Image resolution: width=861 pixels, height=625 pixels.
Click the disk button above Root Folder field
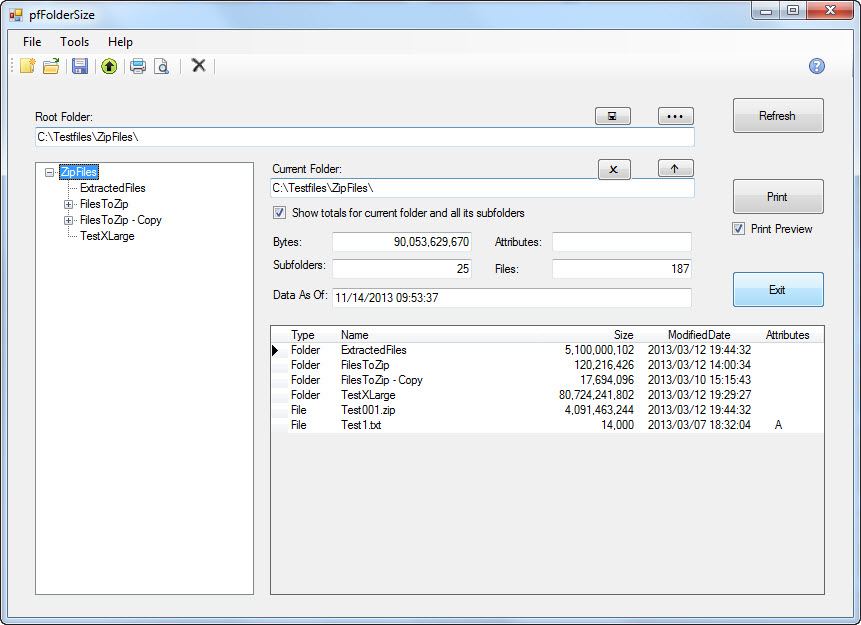tap(612, 116)
